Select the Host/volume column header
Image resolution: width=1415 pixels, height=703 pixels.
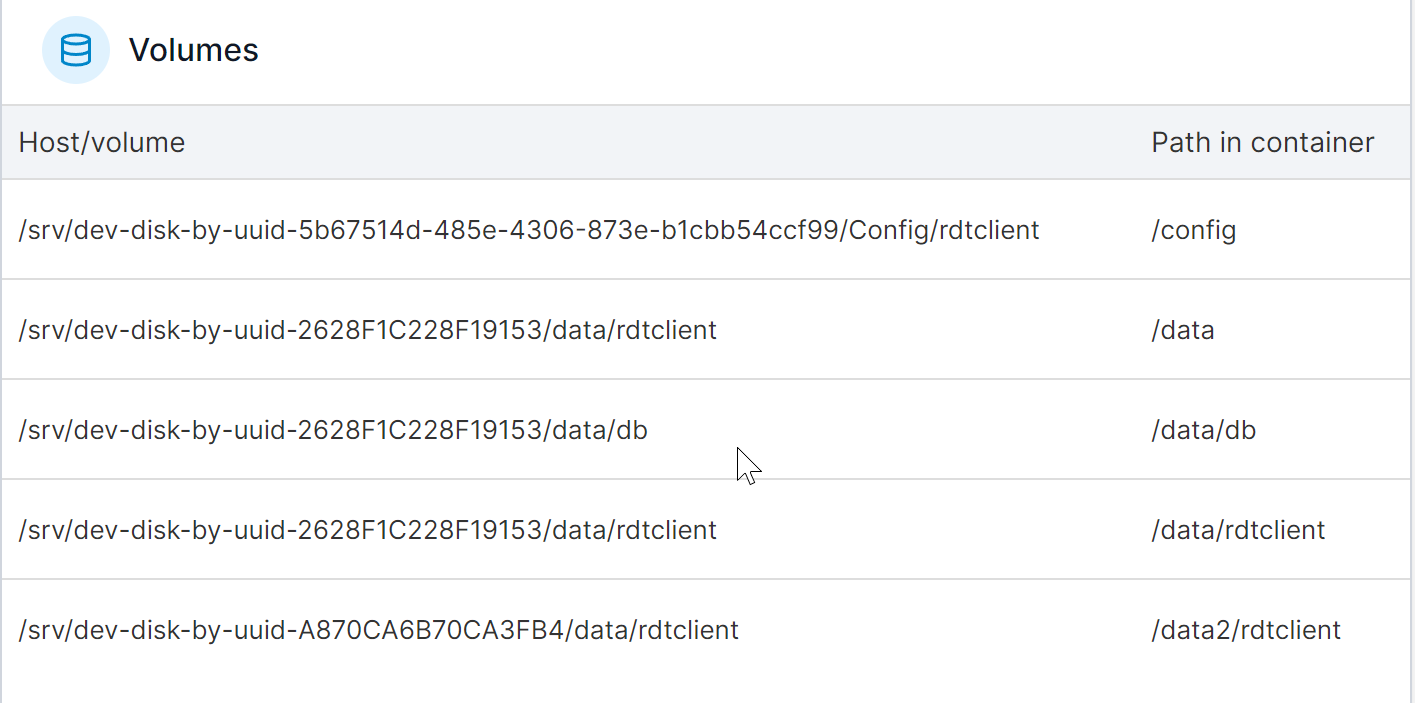[x=101, y=142]
